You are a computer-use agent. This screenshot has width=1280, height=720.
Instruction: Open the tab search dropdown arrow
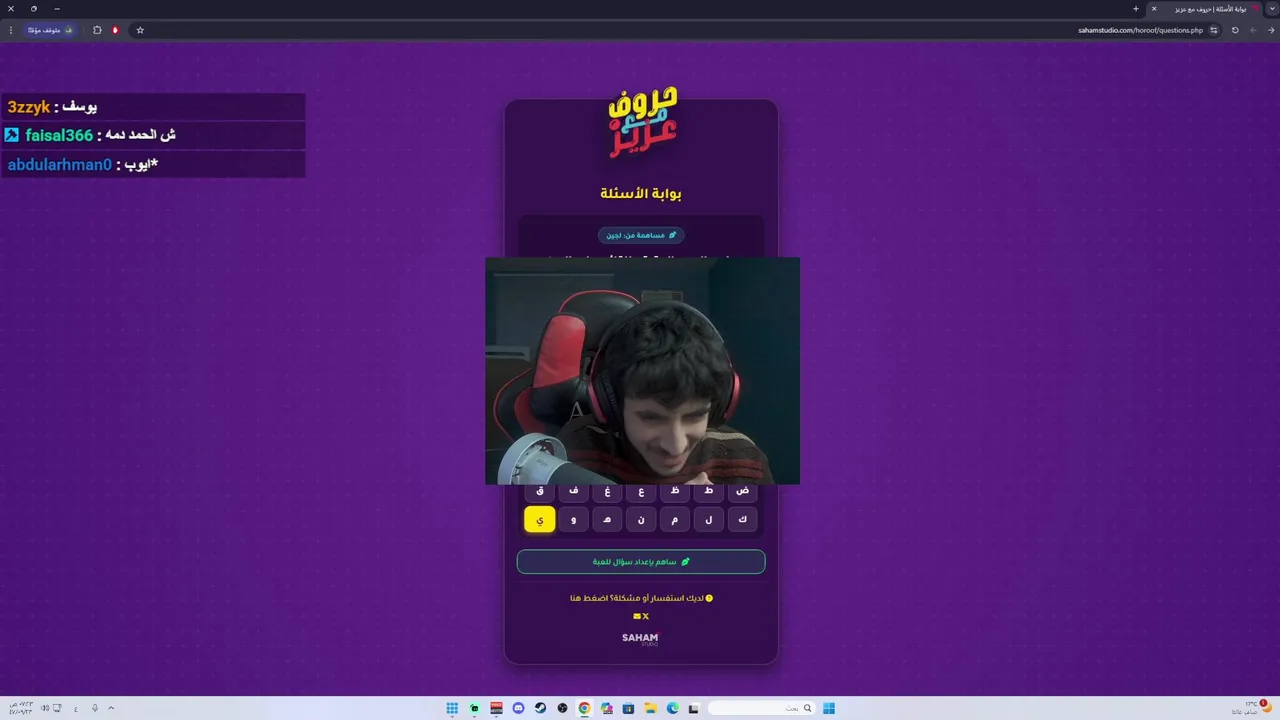coord(1271,9)
